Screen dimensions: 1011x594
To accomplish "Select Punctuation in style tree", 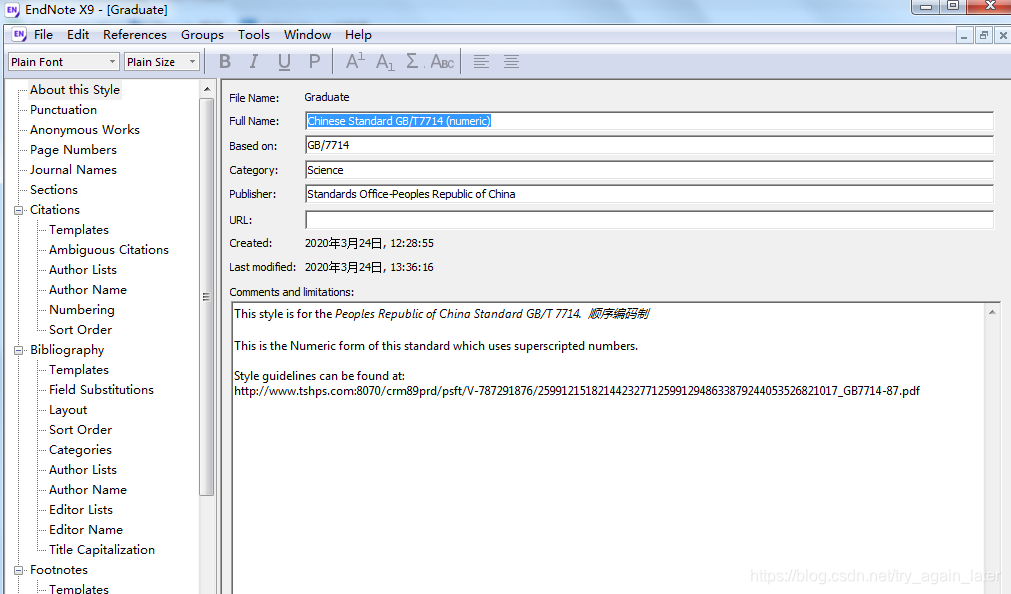I will click(63, 110).
